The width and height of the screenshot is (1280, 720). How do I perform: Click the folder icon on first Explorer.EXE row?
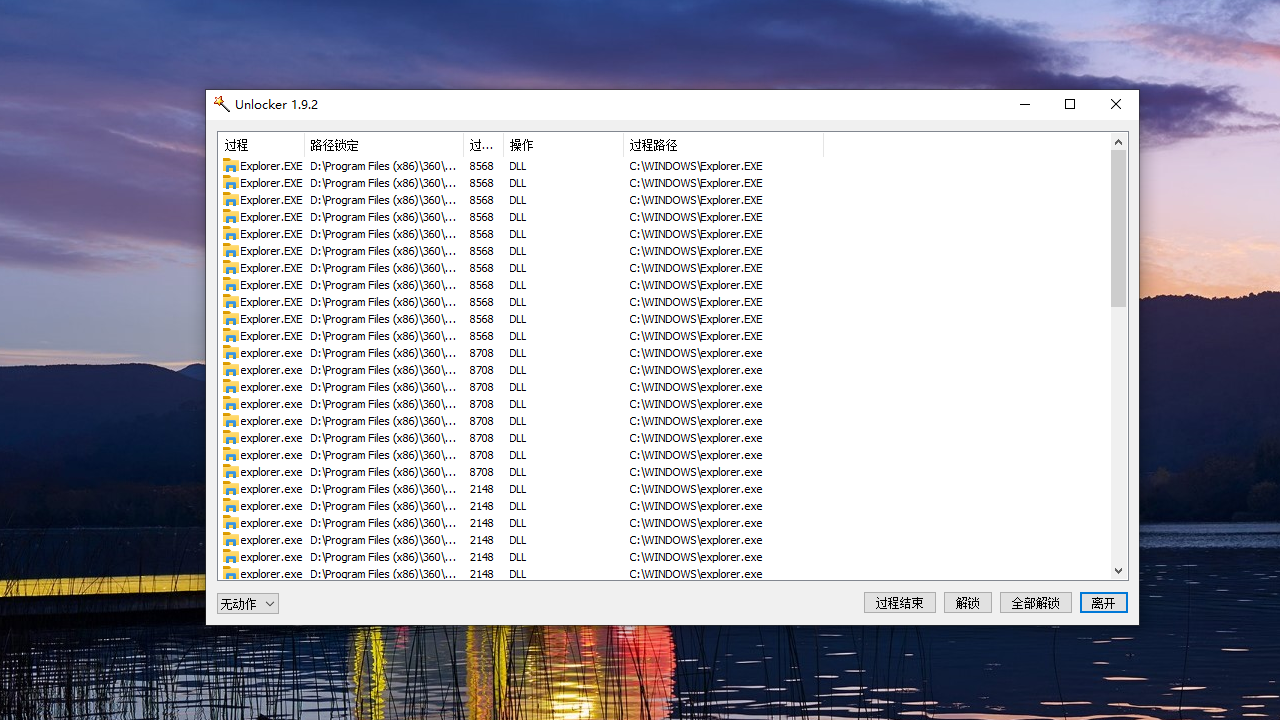(x=229, y=166)
